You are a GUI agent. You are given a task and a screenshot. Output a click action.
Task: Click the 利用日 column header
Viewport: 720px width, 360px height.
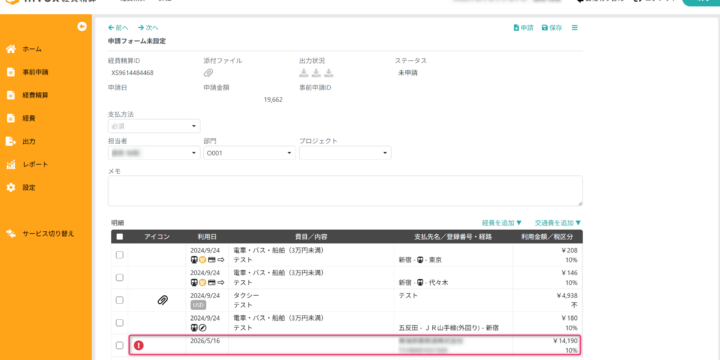tap(207, 237)
